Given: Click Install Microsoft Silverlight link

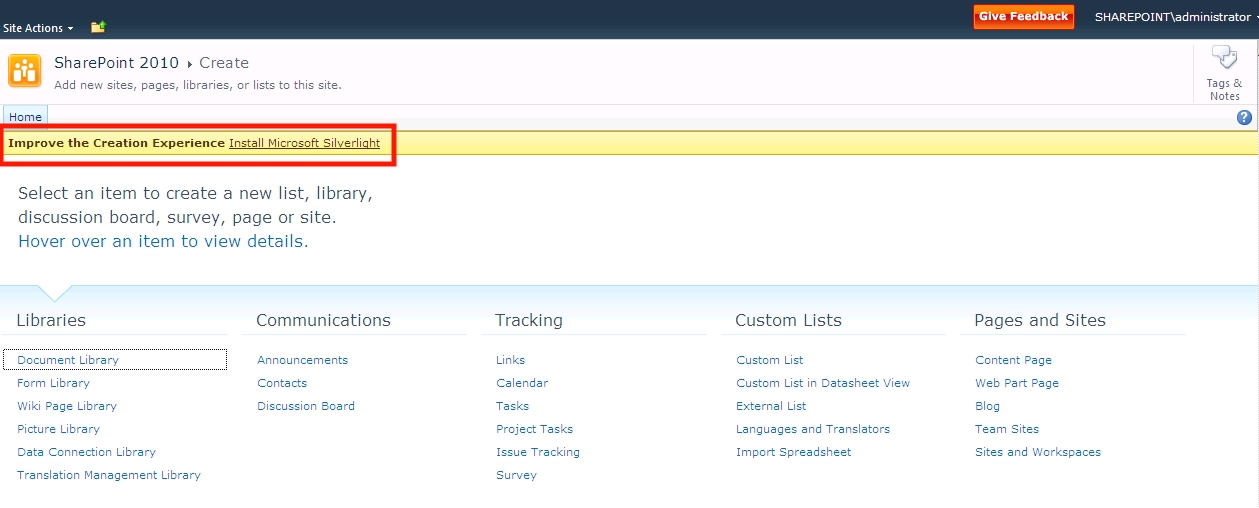Looking at the screenshot, I should pos(304,143).
